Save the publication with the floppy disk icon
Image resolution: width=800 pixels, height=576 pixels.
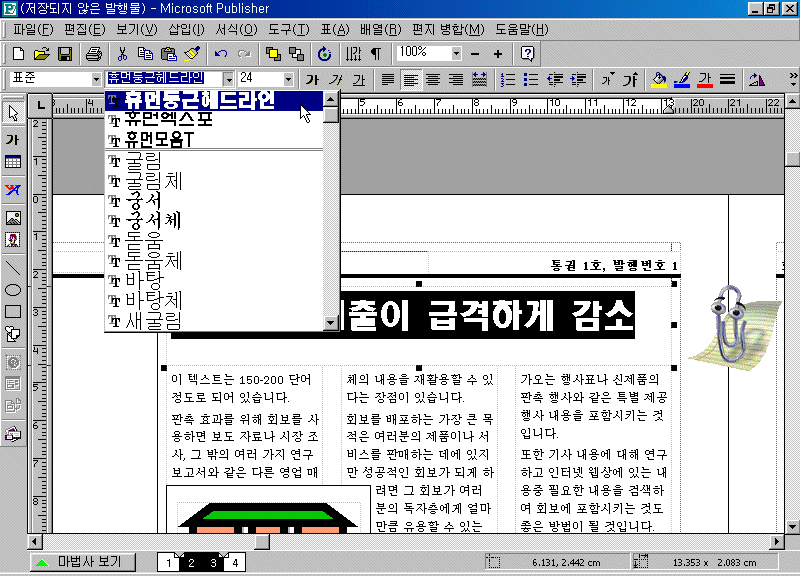point(65,54)
